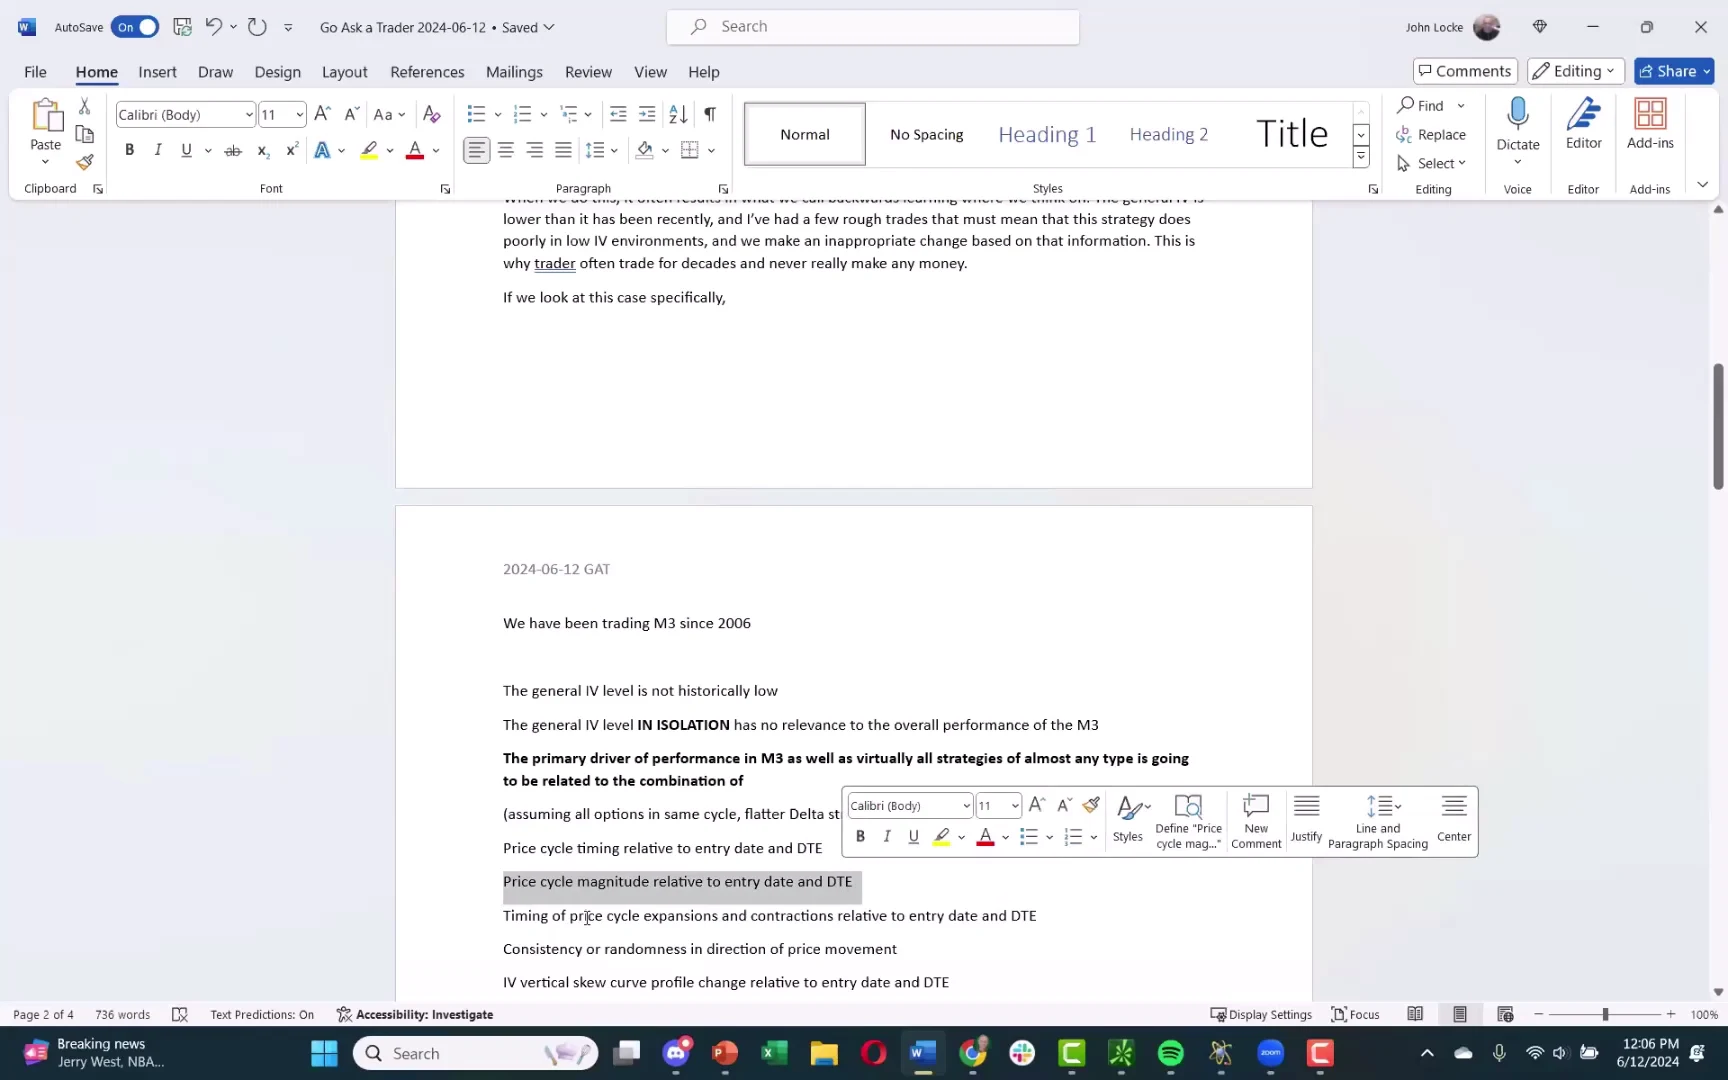Click the Copy icon in Clipboard group
1728x1080 pixels.
click(85, 134)
